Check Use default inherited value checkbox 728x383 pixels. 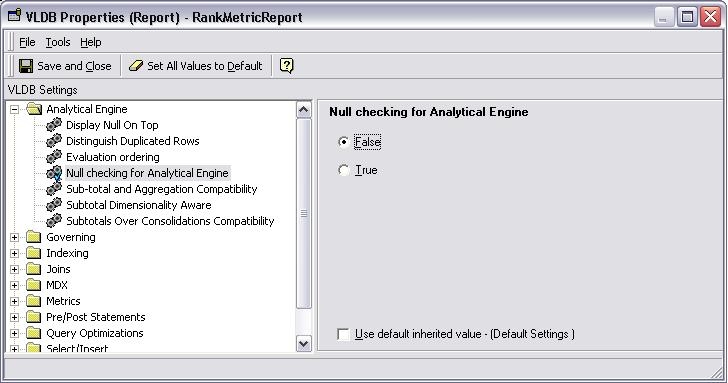pos(343,334)
